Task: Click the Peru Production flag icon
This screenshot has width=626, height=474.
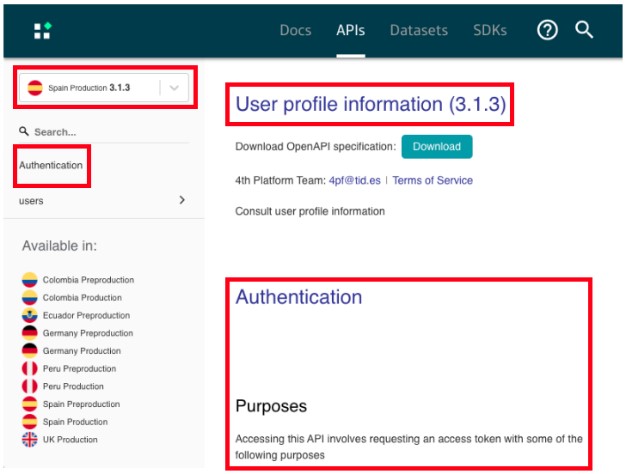Action: tap(30, 386)
